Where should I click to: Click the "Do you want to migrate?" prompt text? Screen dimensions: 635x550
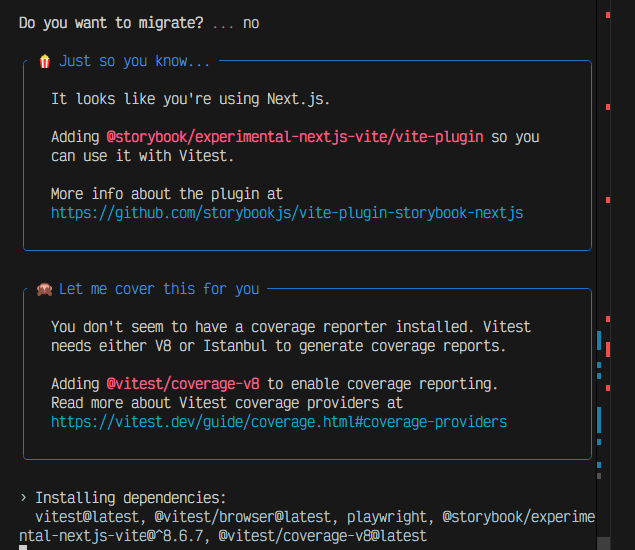[111, 23]
